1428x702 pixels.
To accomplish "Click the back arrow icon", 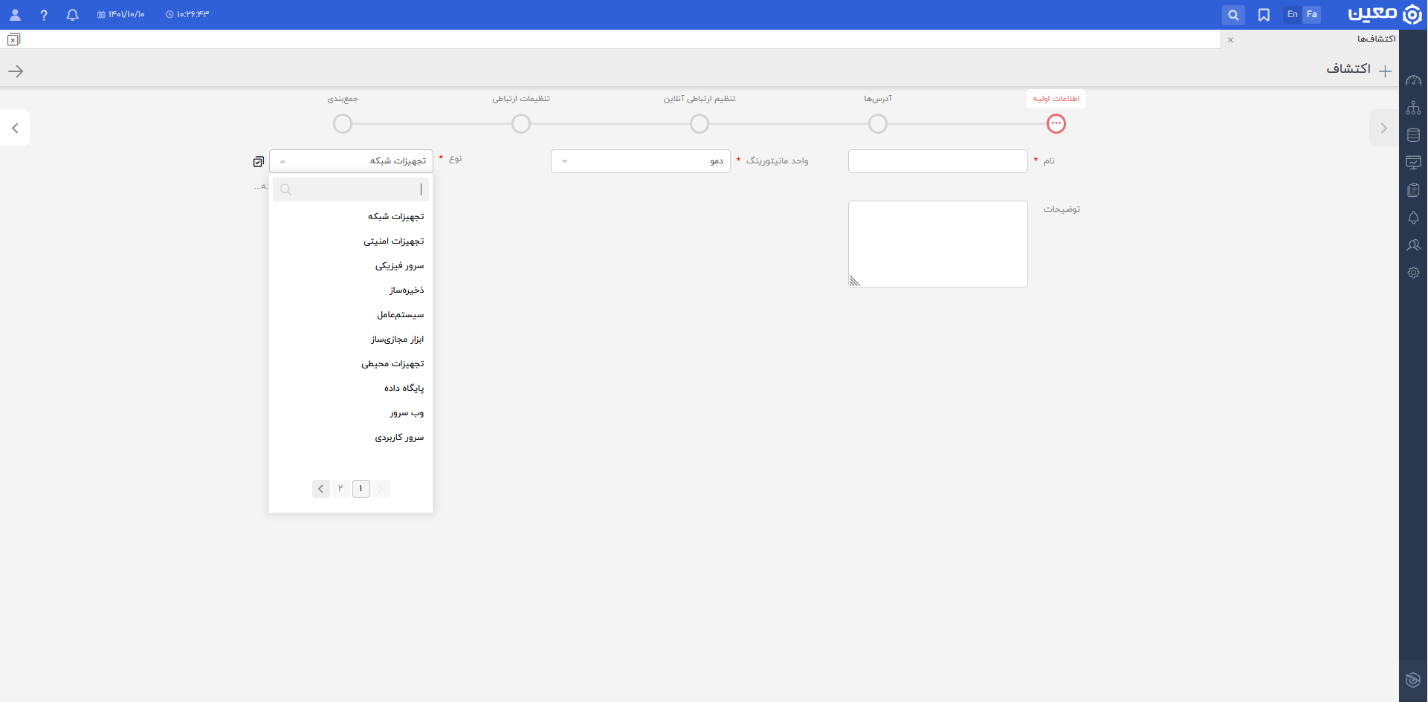I will point(15,71).
